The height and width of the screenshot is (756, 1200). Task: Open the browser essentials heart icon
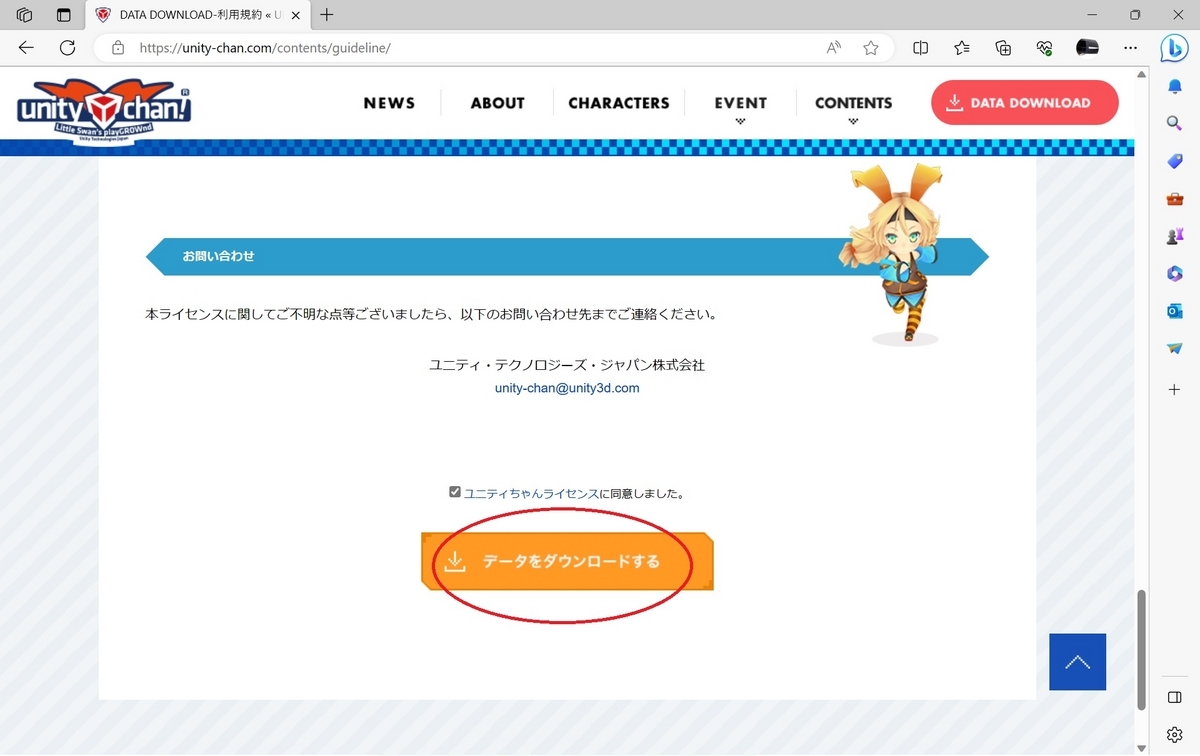[1045, 47]
